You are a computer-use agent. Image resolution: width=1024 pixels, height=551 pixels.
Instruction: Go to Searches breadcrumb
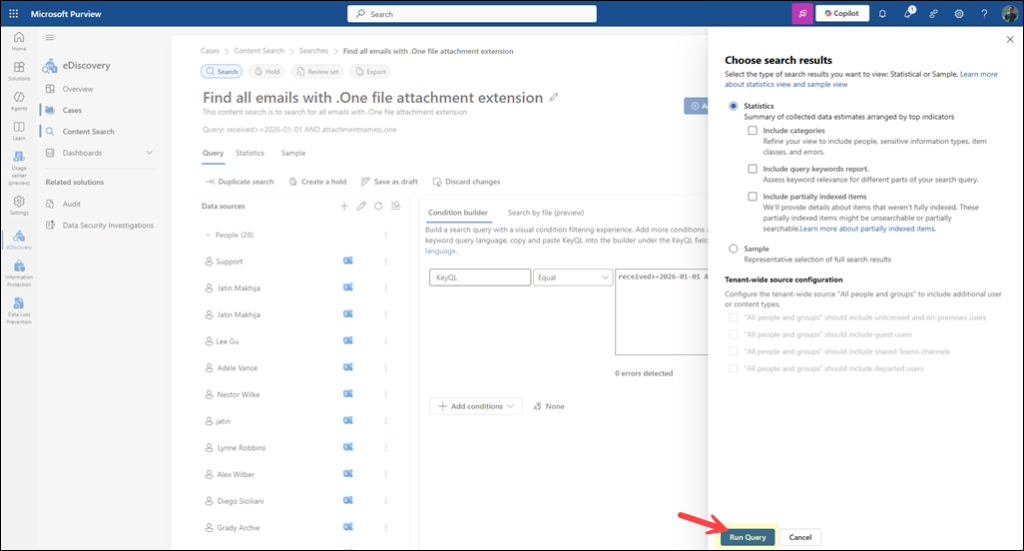(x=313, y=51)
